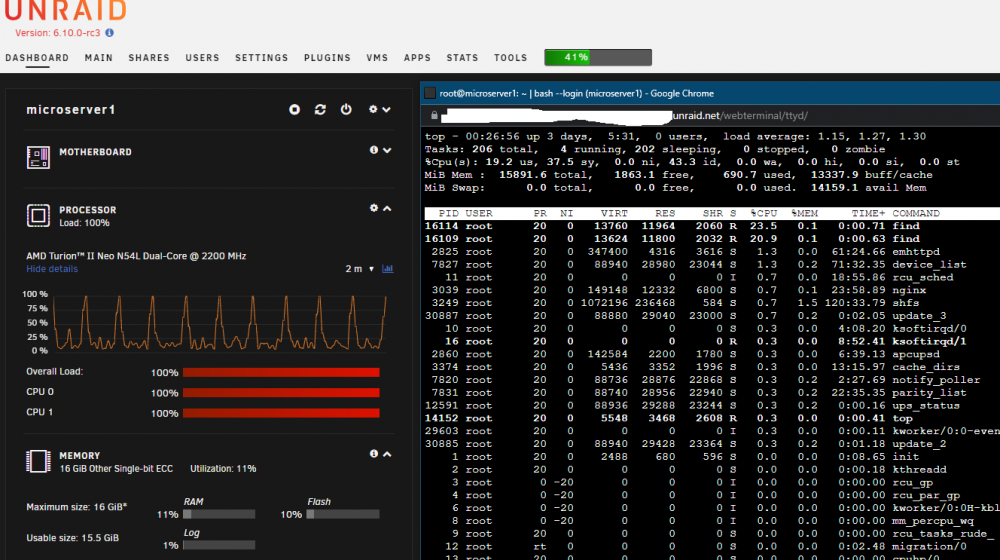Image resolution: width=1000 pixels, height=560 pixels.
Task: Click the CPU load history graph
Action: pyautogui.click(x=220, y=322)
